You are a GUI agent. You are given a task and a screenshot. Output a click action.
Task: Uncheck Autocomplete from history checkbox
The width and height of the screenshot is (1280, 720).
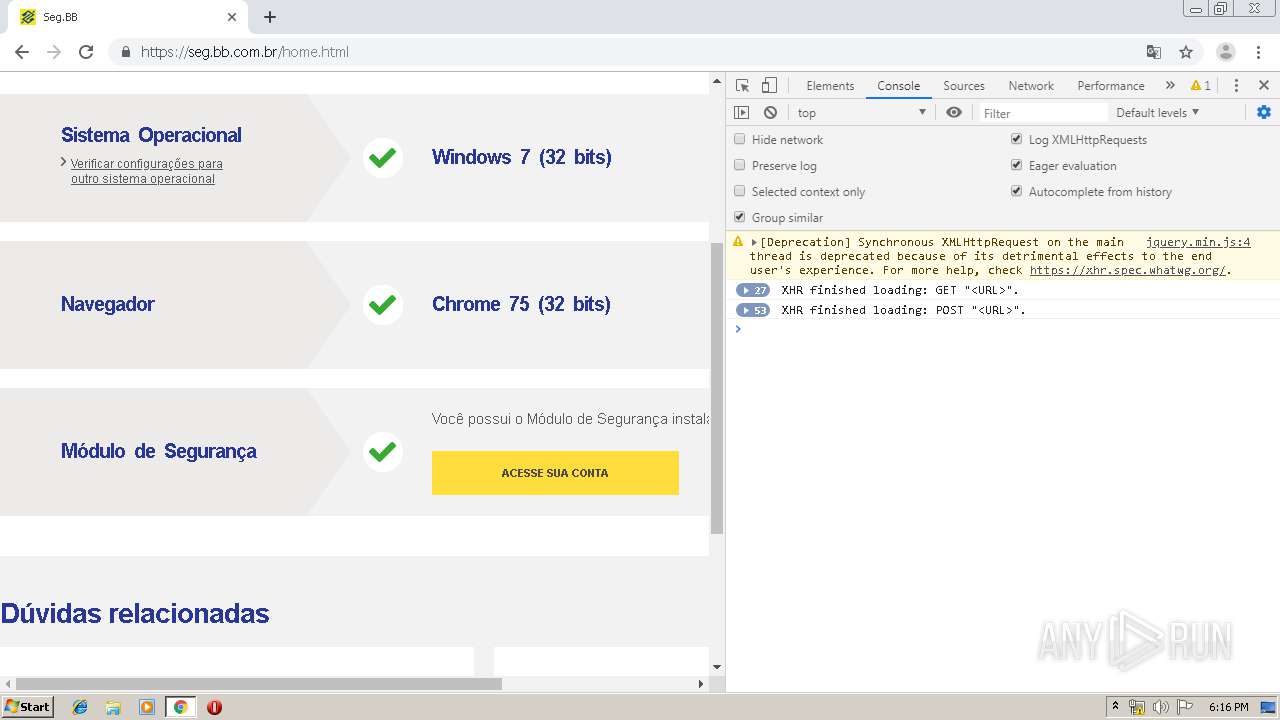[1017, 191]
